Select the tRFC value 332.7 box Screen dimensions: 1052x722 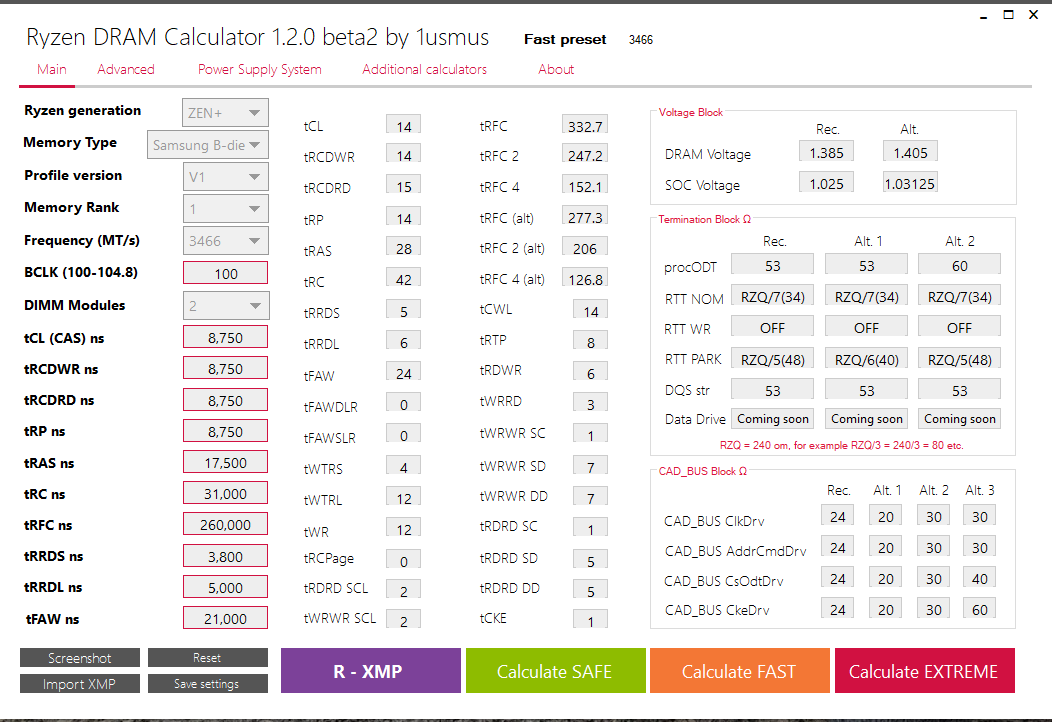tap(585, 125)
